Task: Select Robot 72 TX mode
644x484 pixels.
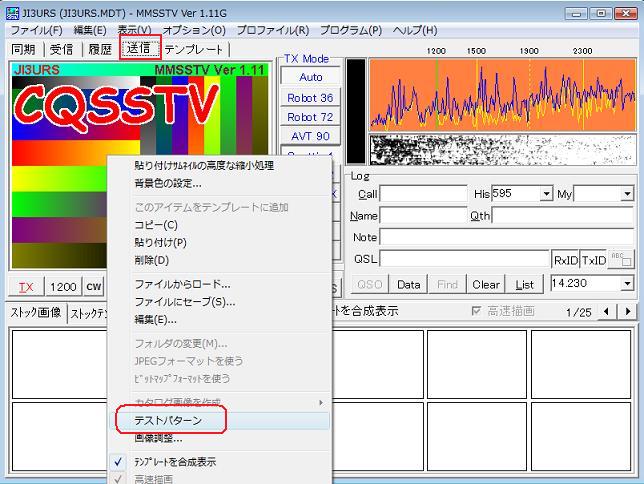Action: [x=310, y=117]
